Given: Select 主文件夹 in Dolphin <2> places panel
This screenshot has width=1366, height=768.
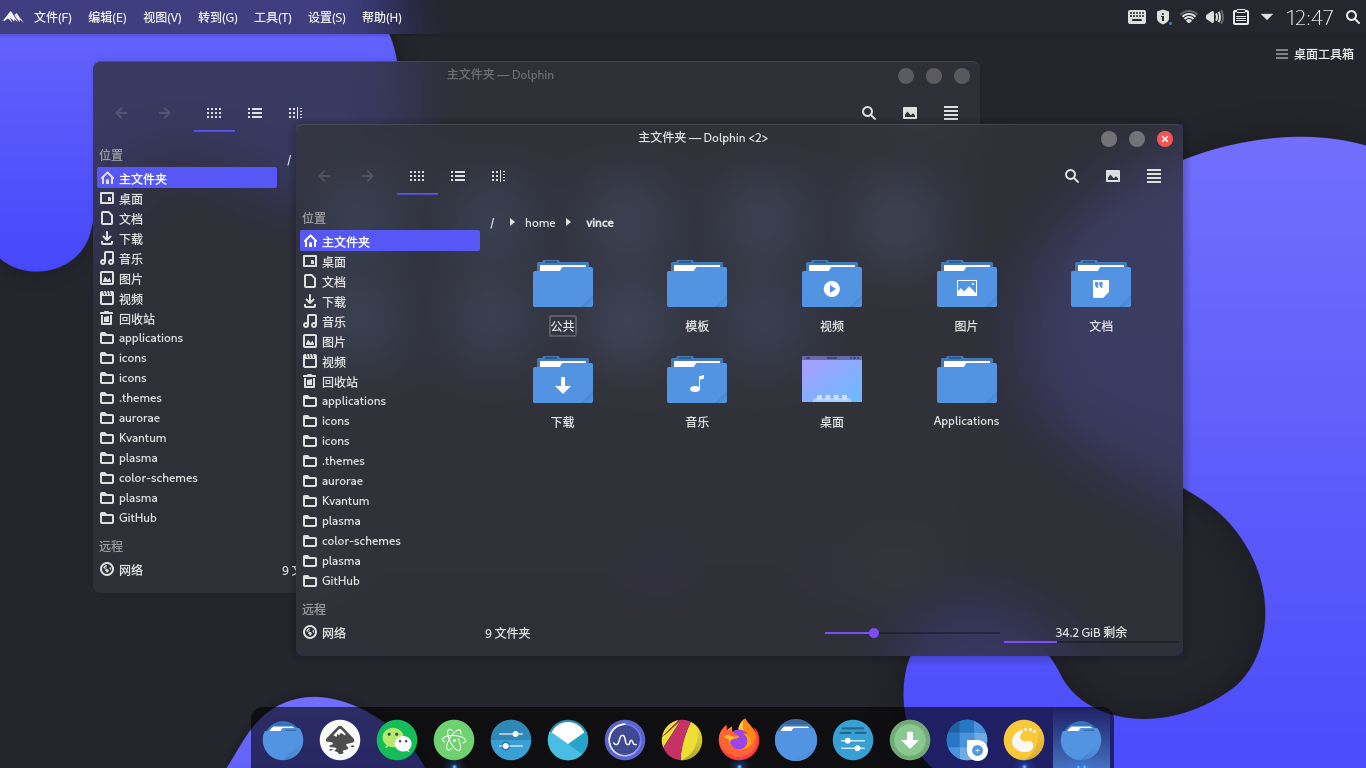Looking at the screenshot, I should (x=390, y=241).
